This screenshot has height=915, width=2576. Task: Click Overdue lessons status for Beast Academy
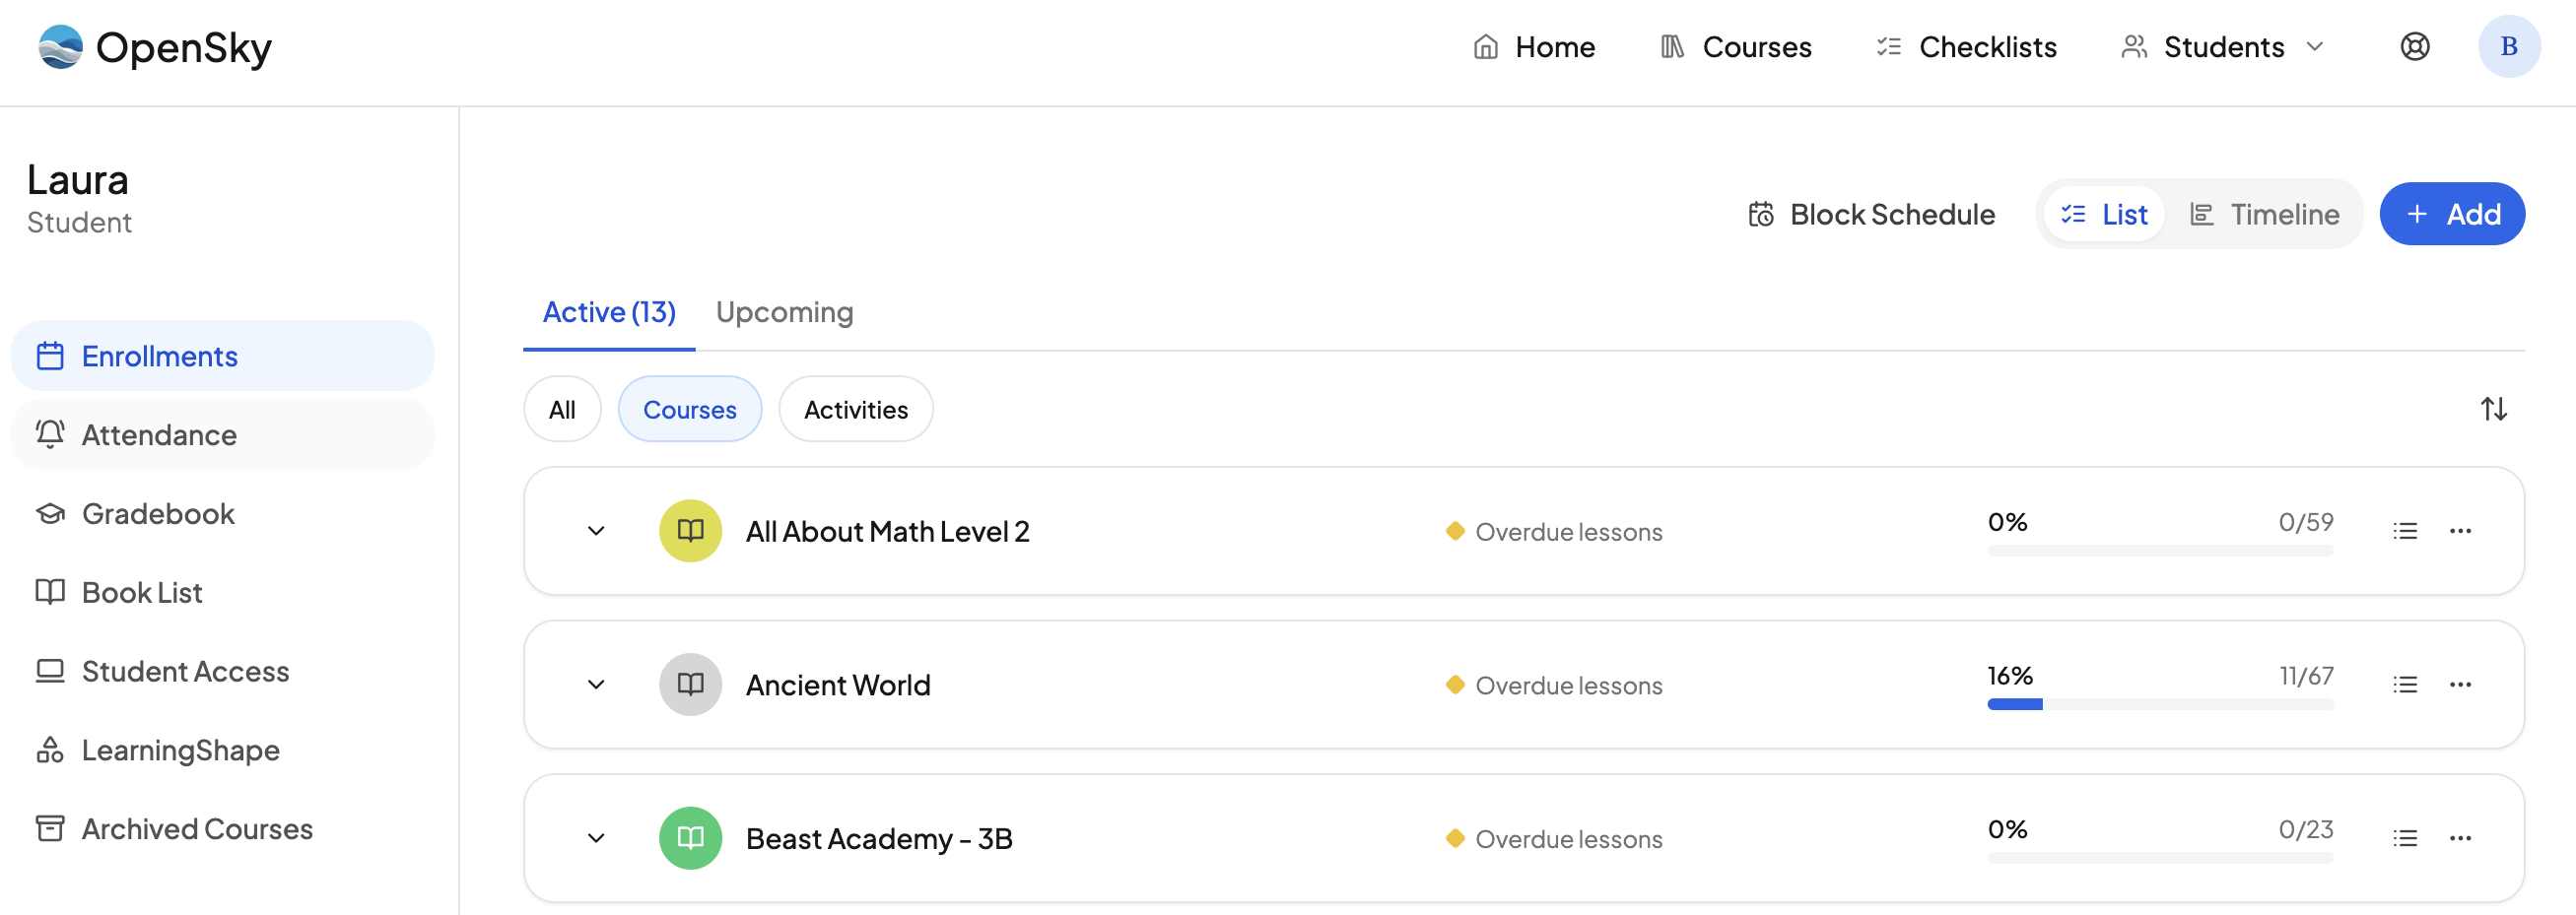click(x=1554, y=839)
